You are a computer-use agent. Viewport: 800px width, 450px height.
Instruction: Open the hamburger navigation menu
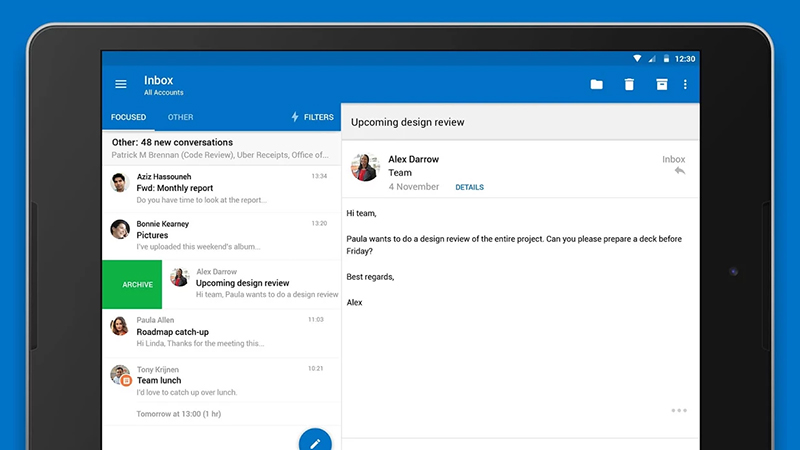(120, 84)
